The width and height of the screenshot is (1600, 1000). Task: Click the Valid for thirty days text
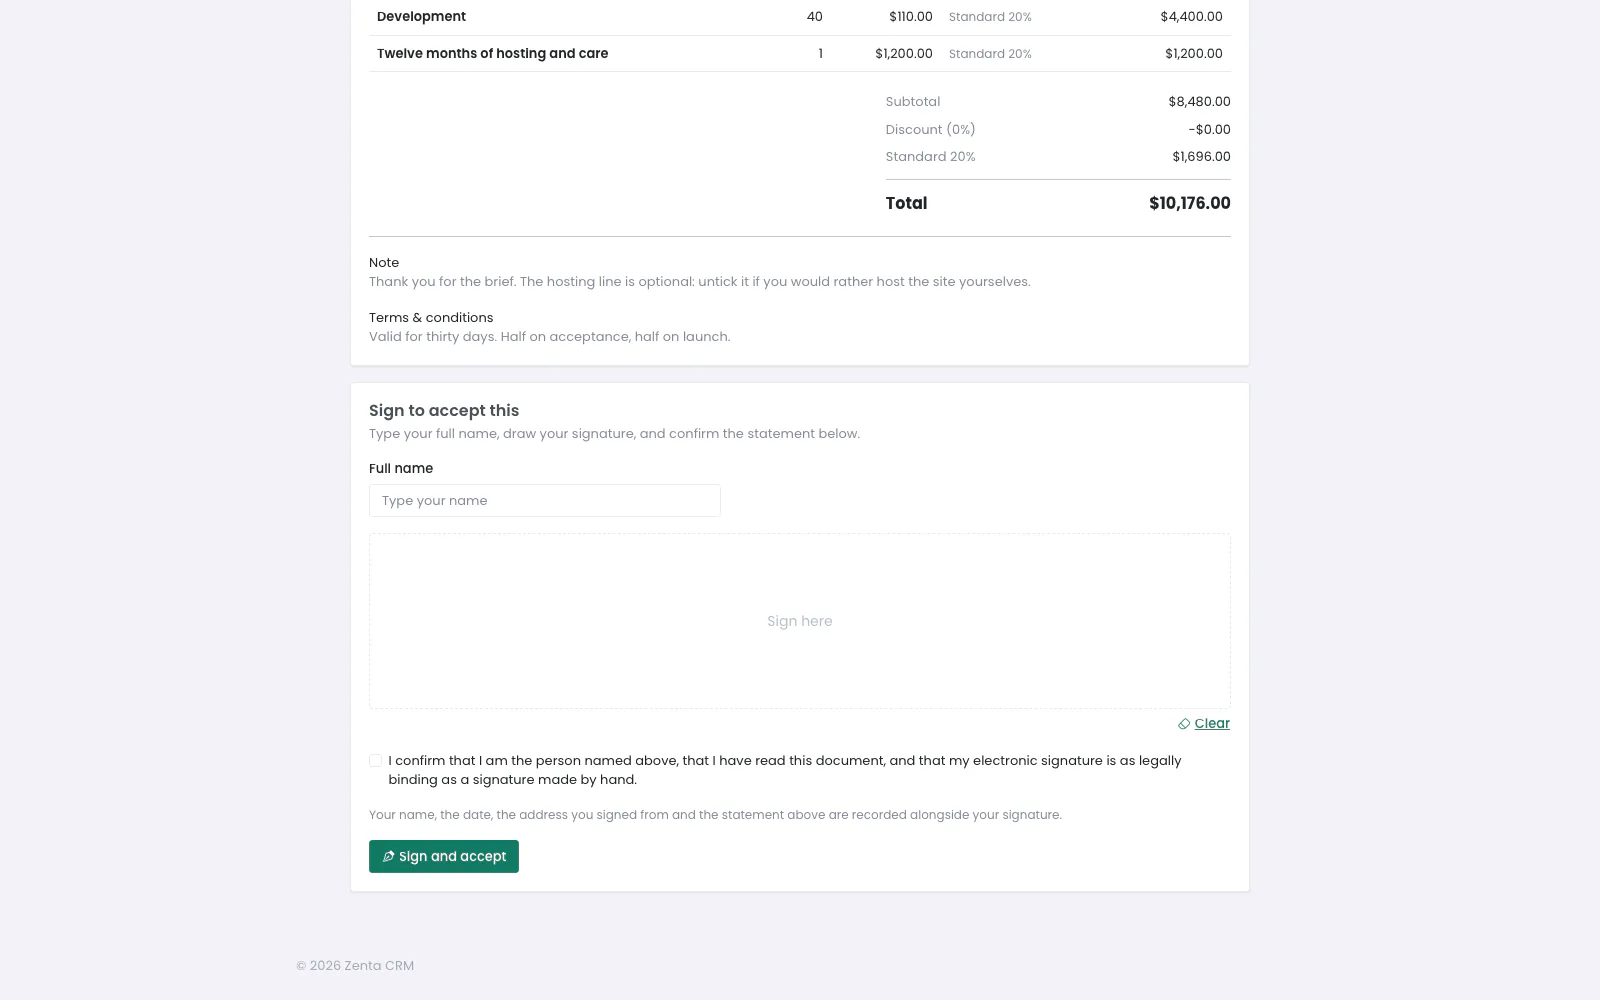(549, 337)
